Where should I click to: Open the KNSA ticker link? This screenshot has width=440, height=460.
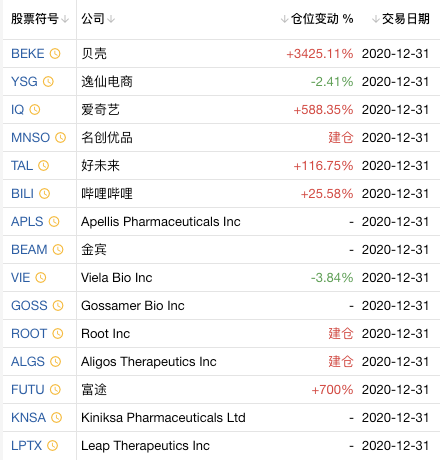point(28,418)
